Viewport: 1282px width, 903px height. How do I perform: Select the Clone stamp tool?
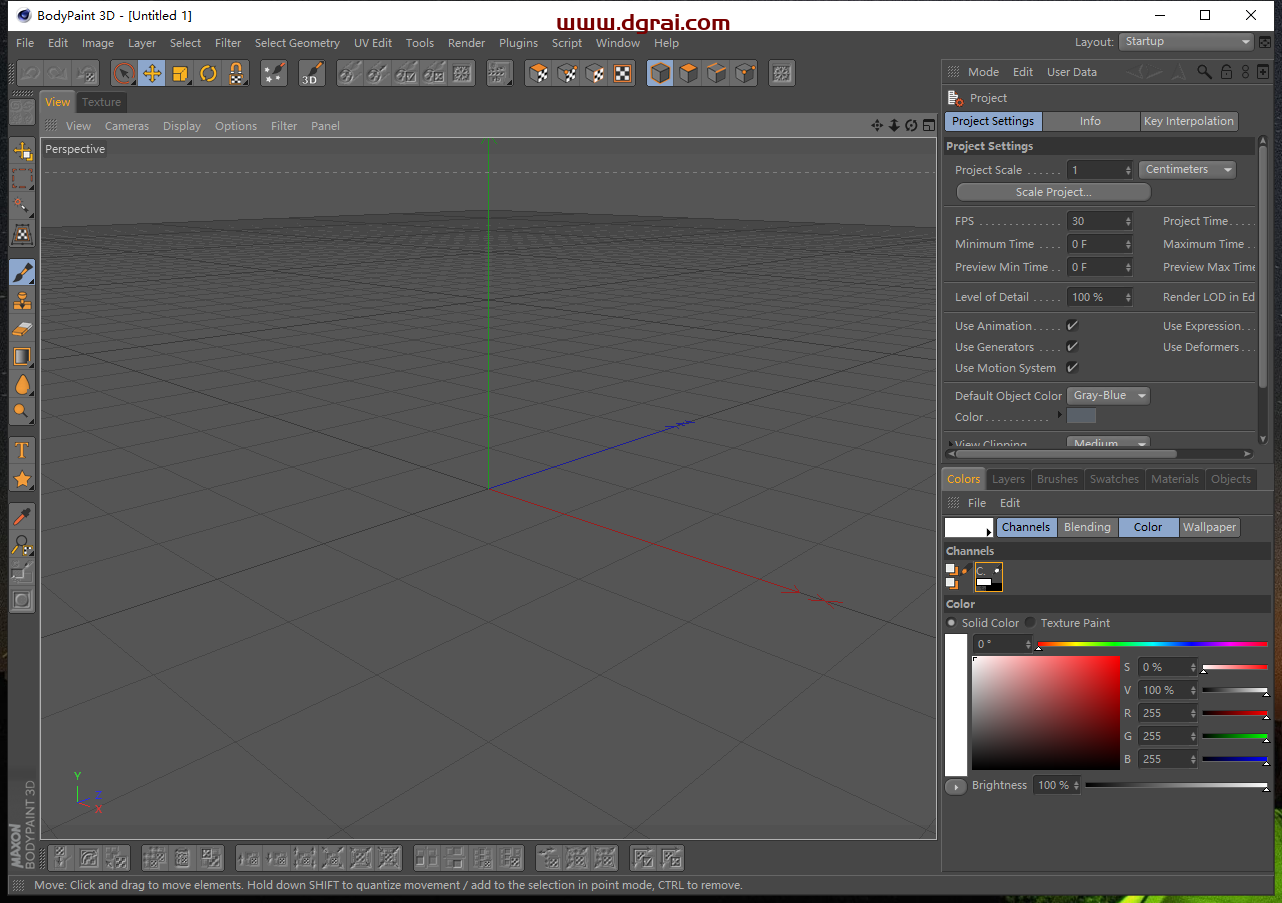(22, 300)
